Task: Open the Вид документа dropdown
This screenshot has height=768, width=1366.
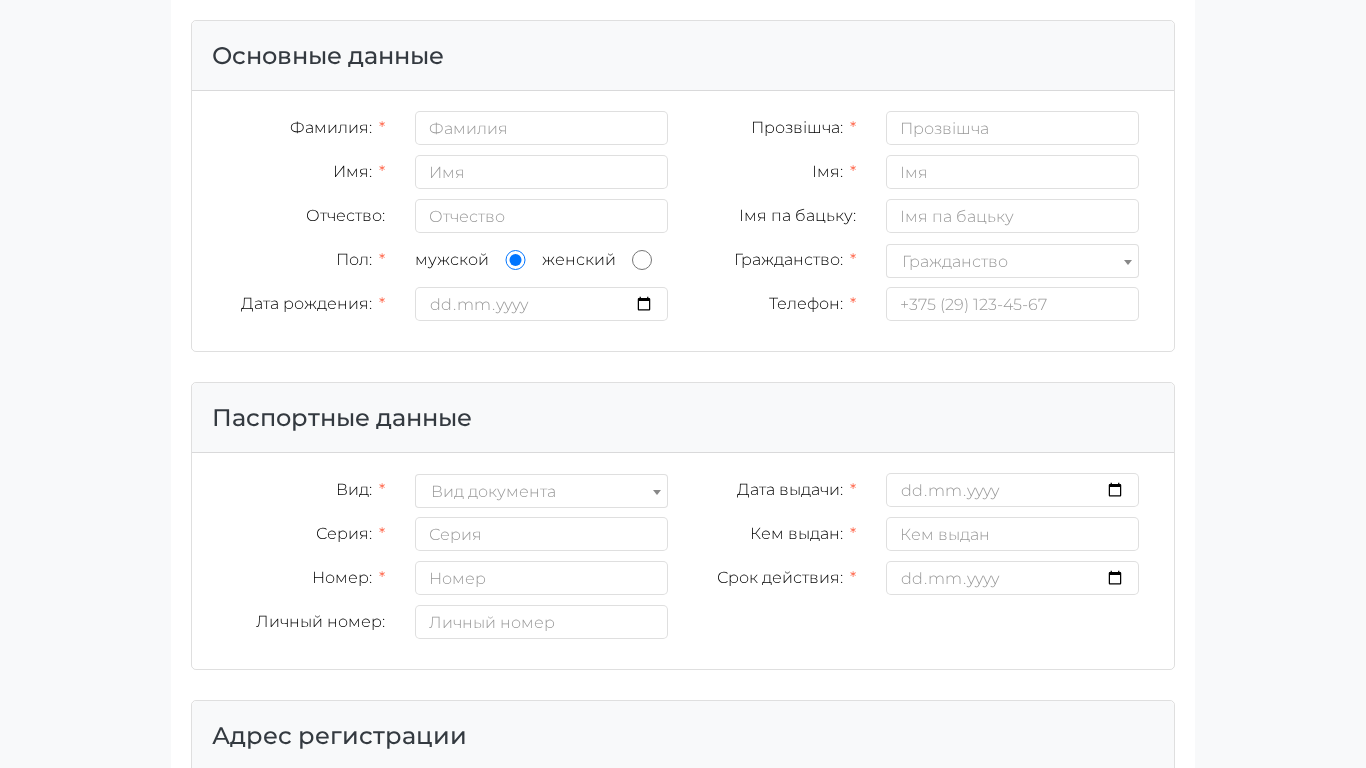Action: point(541,491)
